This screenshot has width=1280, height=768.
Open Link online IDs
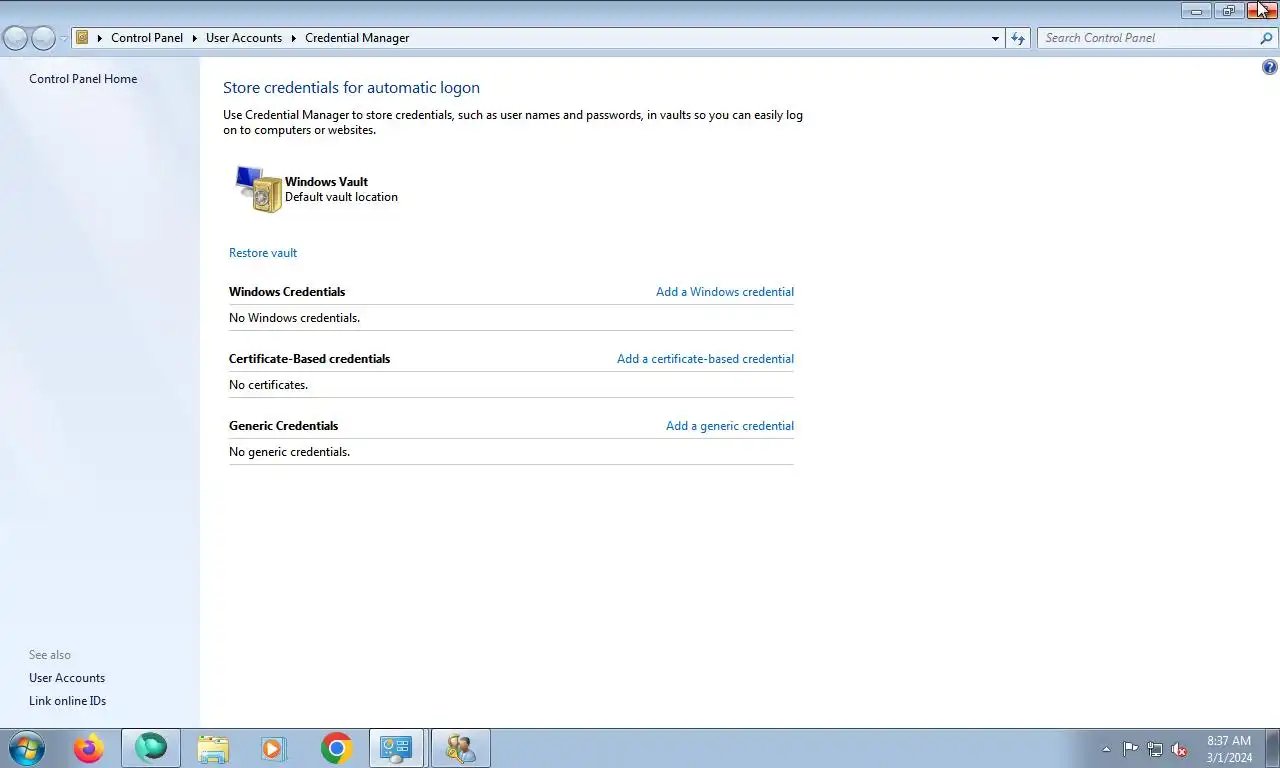coord(67,701)
